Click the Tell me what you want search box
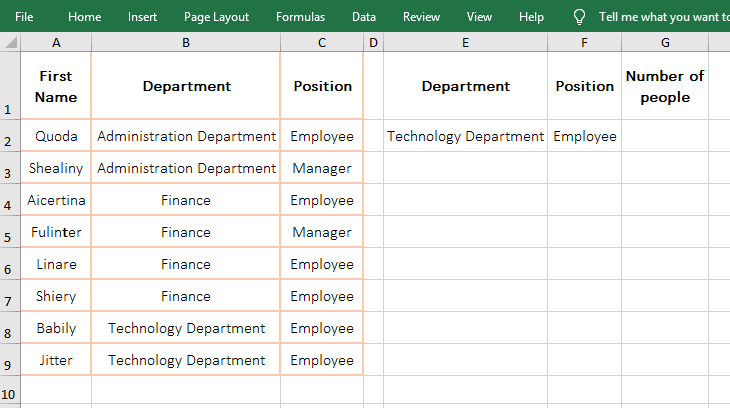 [664, 17]
